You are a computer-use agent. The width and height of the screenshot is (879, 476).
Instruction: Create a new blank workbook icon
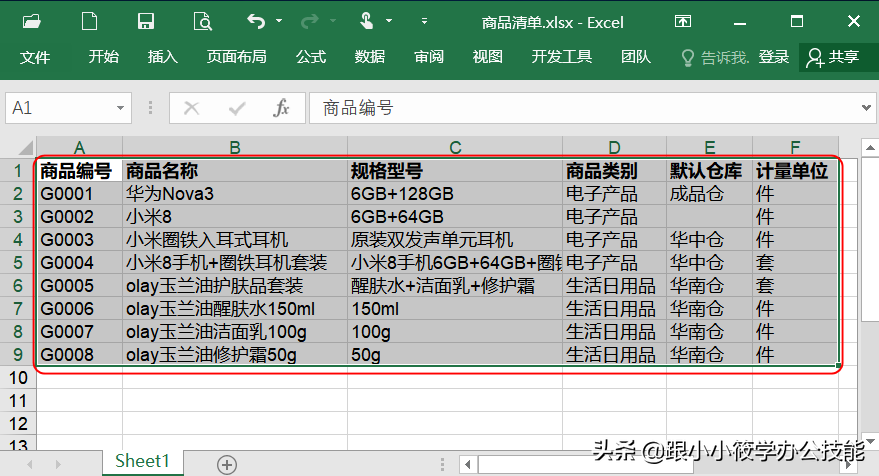click(x=89, y=22)
